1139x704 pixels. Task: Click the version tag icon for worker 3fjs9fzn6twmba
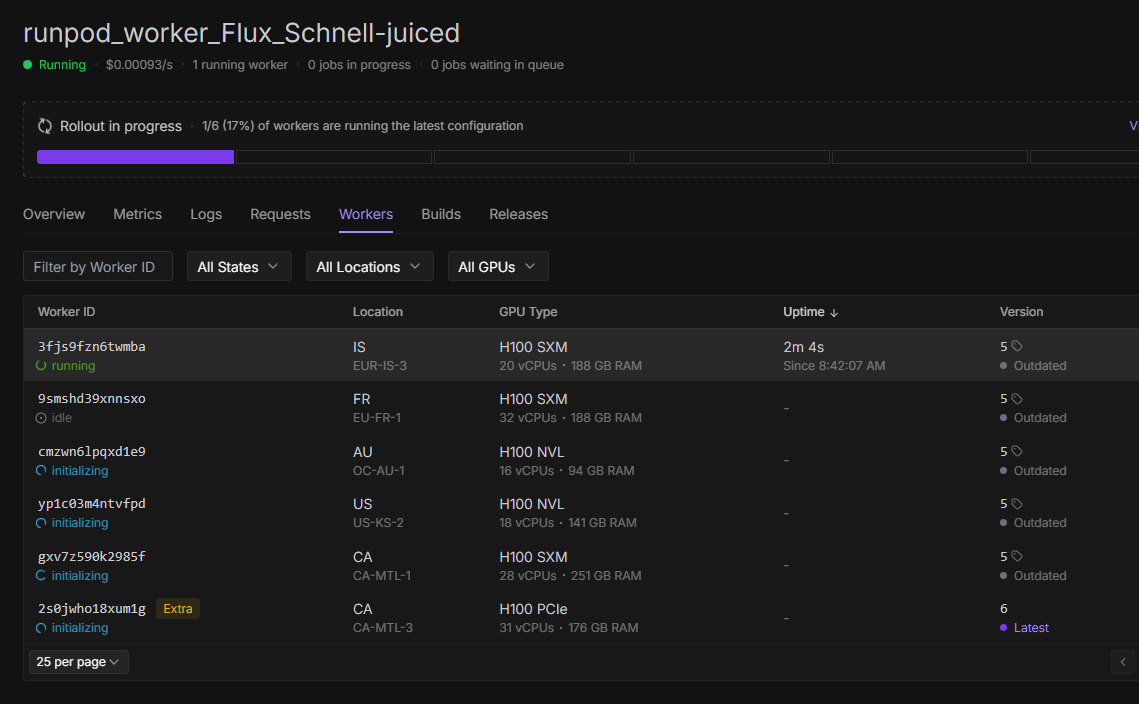(1017, 346)
